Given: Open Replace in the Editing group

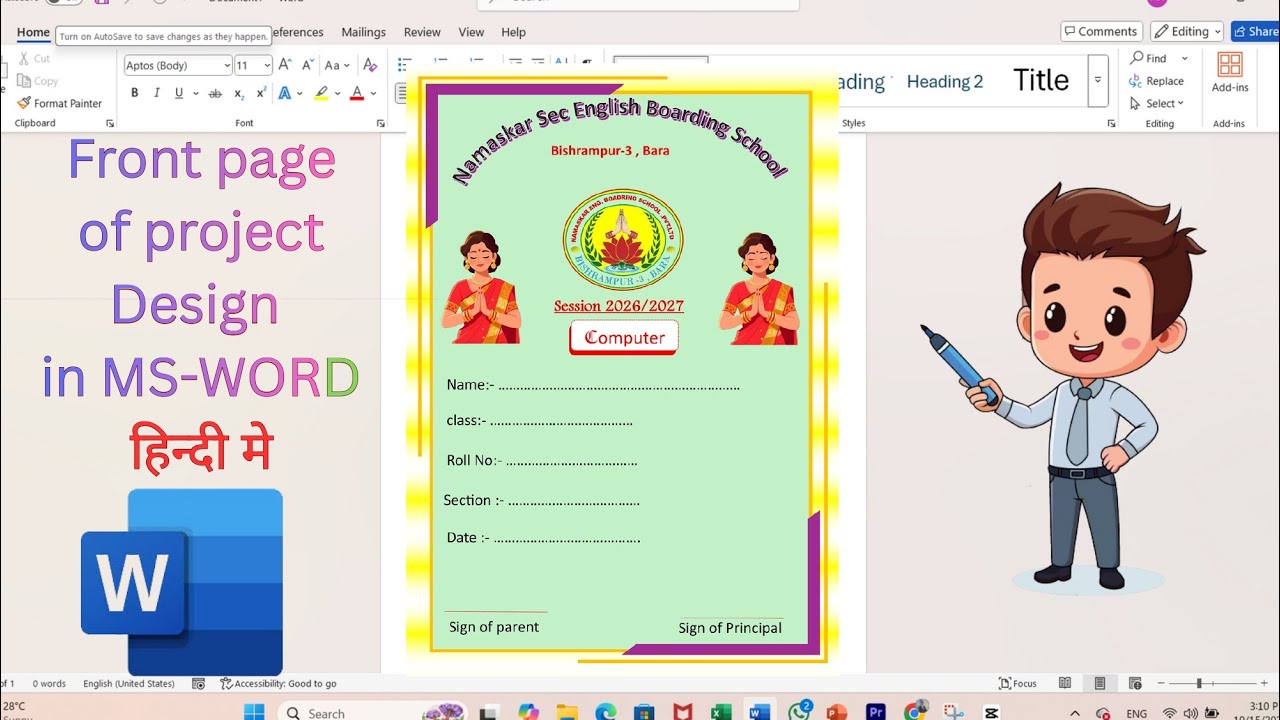Looking at the screenshot, I should point(1157,81).
